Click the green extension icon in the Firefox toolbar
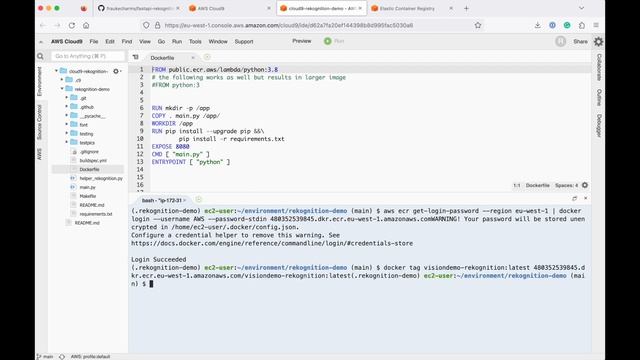The image size is (640, 360). (x=567, y=25)
